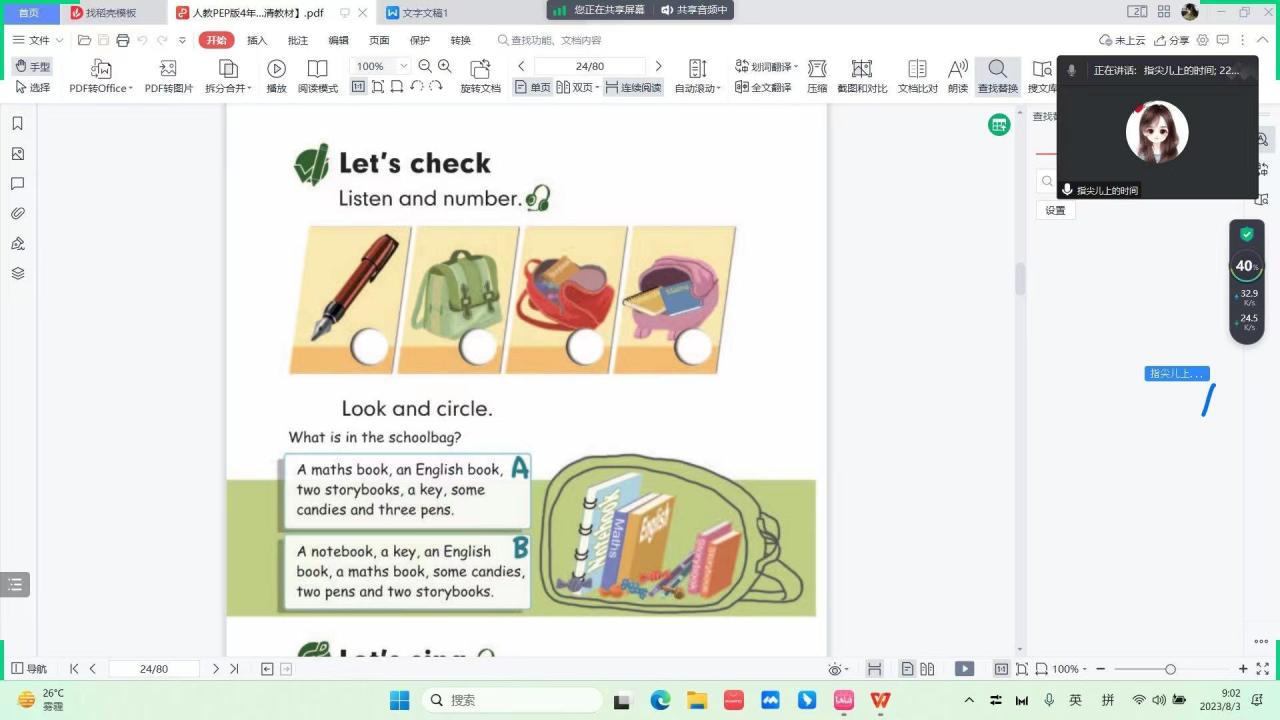Viewport: 1280px width, 720px height.
Task: Click the 开始 ribbon button
Action: click(x=216, y=40)
